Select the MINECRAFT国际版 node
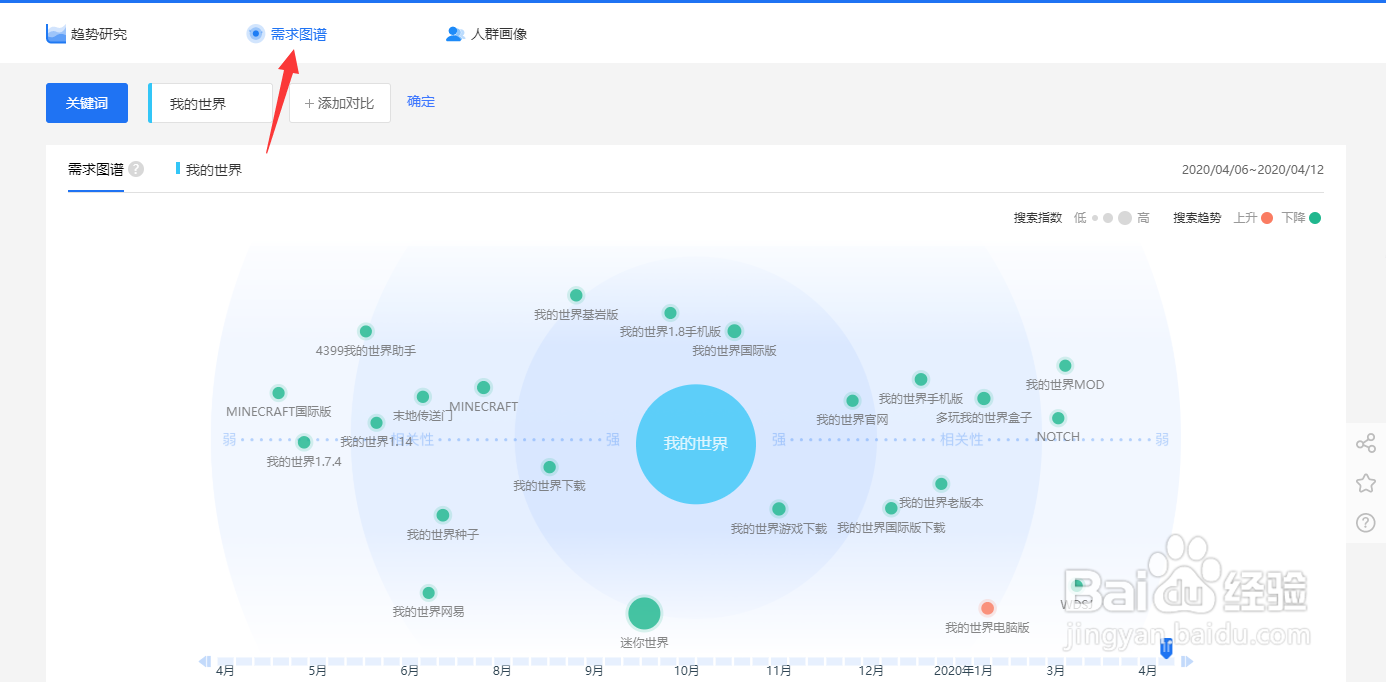The height and width of the screenshot is (682, 1386). (279, 393)
